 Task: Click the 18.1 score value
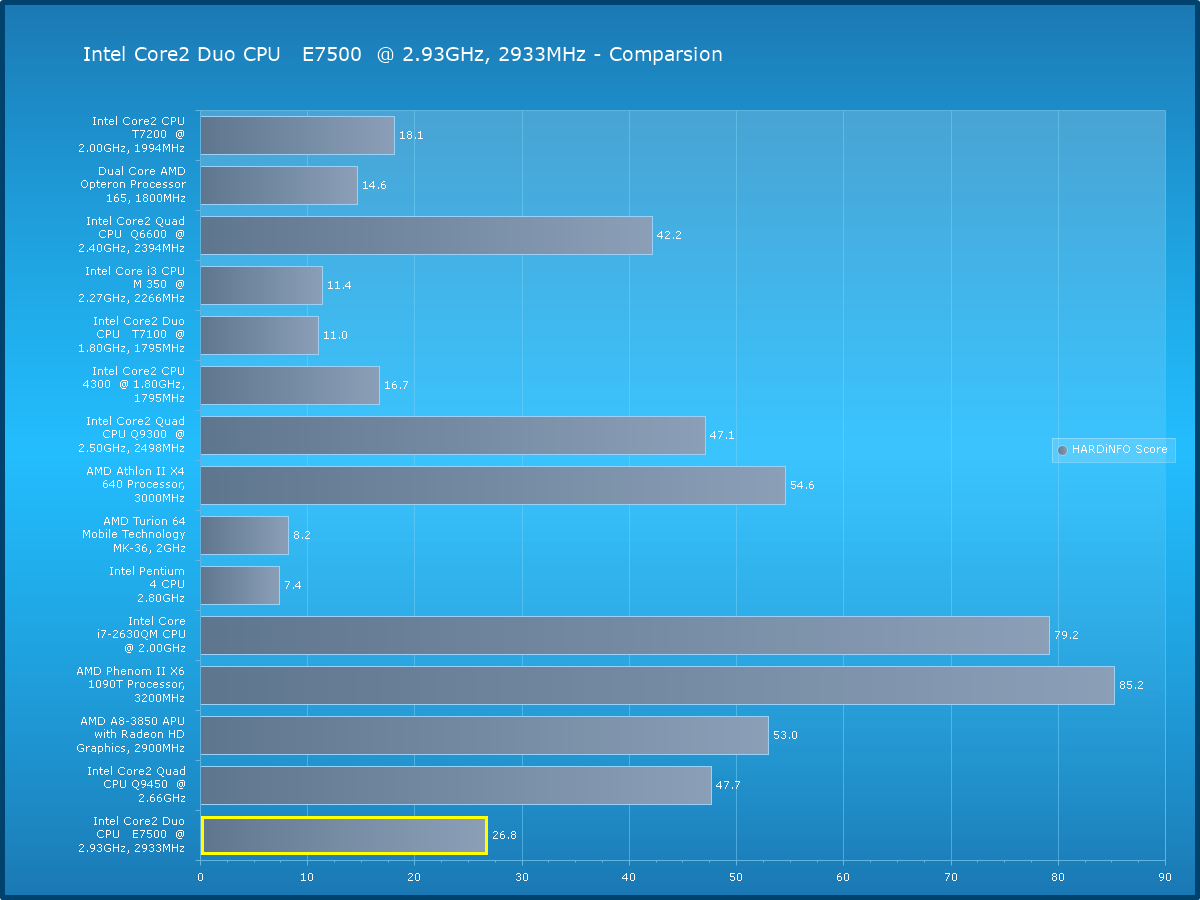411,135
